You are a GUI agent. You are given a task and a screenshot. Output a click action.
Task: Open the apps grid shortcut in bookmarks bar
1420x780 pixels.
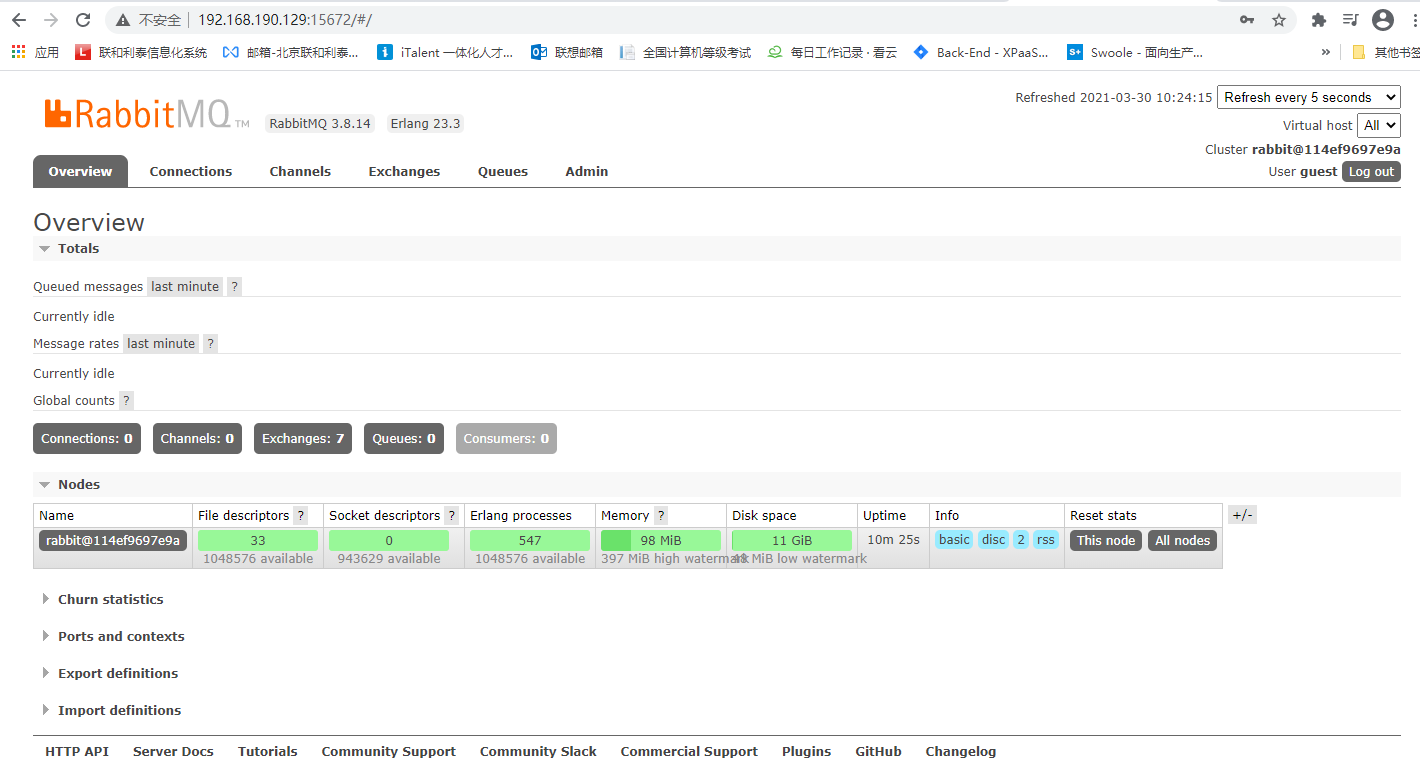coord(35,52)
